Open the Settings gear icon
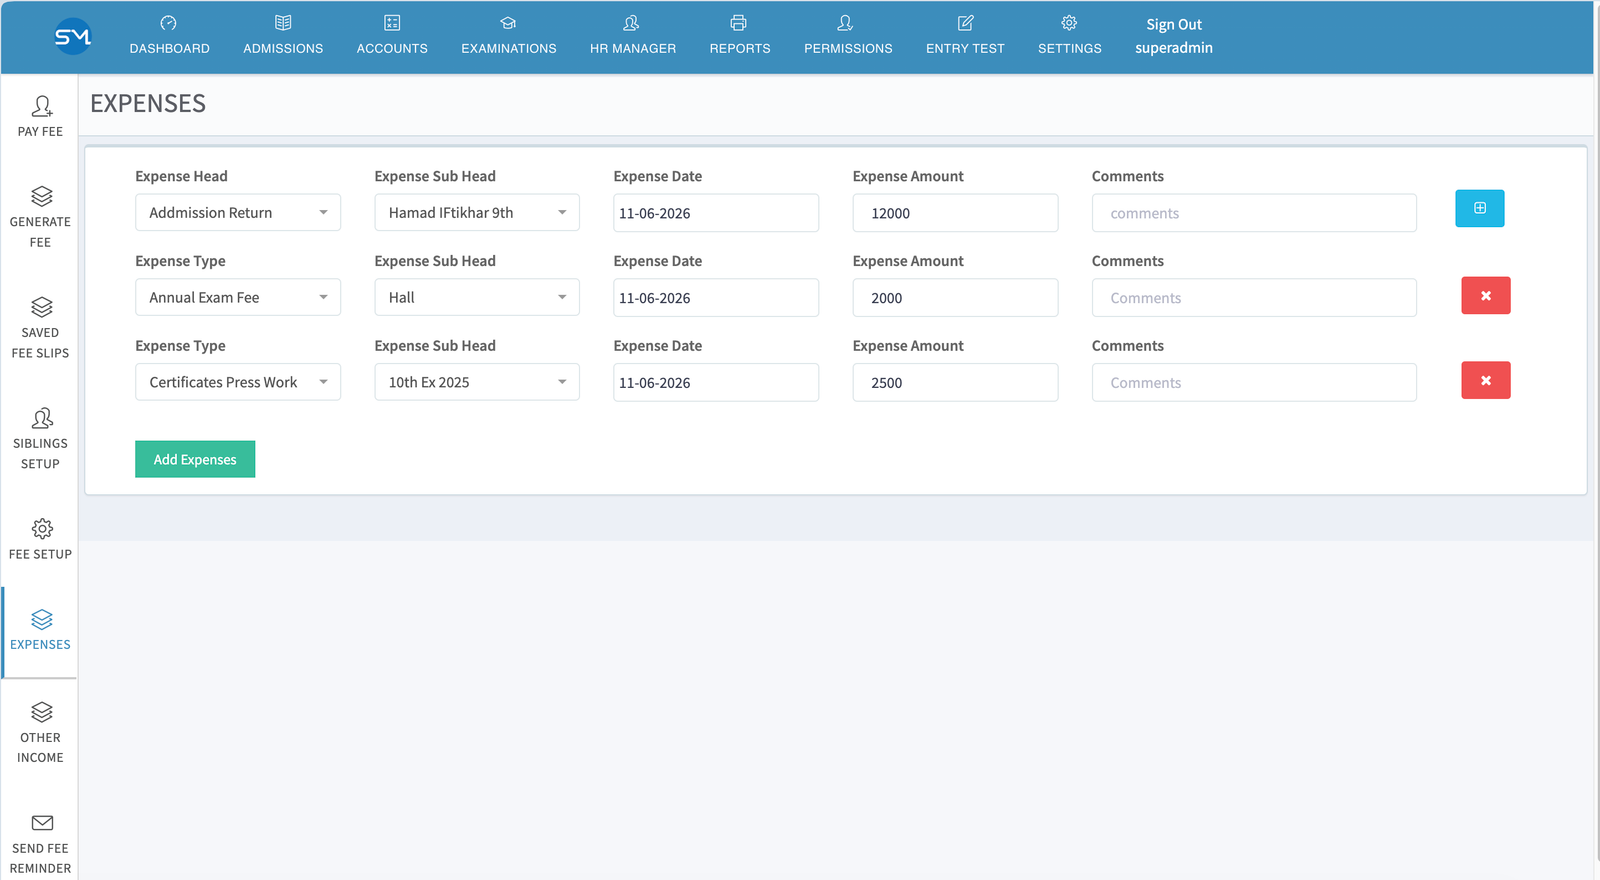The height and width of the screenshot is (880, 1600). coord(1069,23)
